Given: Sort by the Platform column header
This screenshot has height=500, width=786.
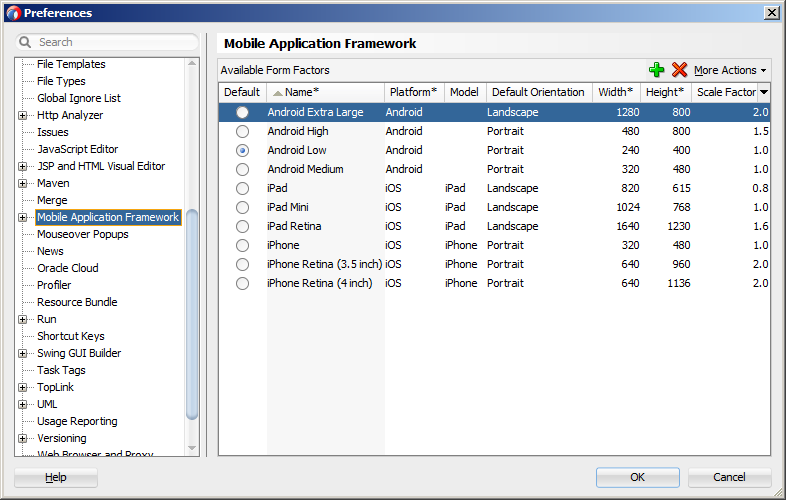Looking at the screenshot, I should tap(414, 92).
